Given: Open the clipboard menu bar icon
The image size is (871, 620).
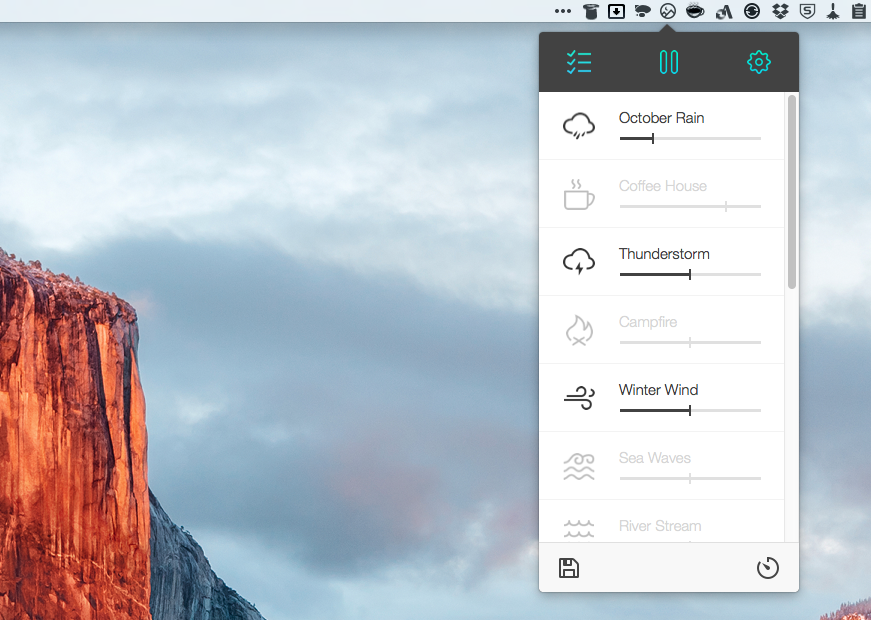Looking at the screenshot, I should click(859, 11).
